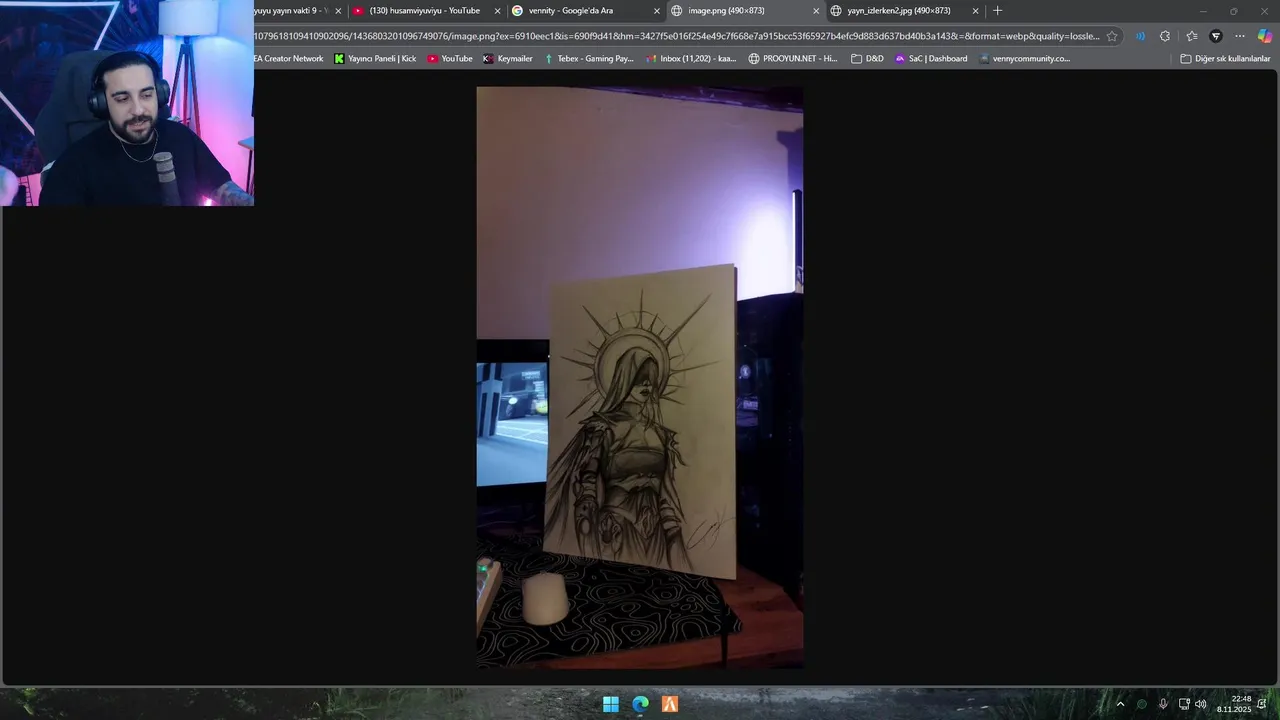Open the Yayıncı Paneli | Kick bookmark
Image resolution: width=1280 pixels, height=720 pixels.
coord(375,59)
